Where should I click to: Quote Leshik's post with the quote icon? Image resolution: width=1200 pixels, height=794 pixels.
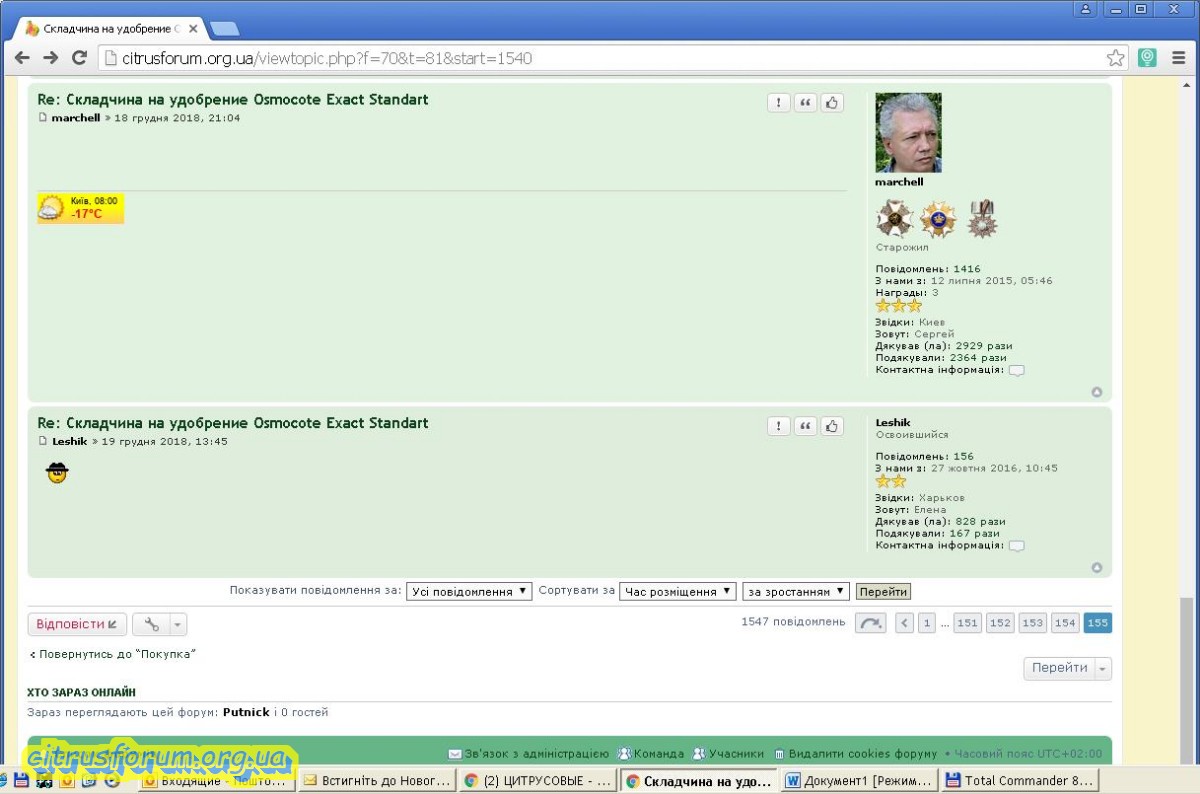pyautogui.click(x=805, y=426)
